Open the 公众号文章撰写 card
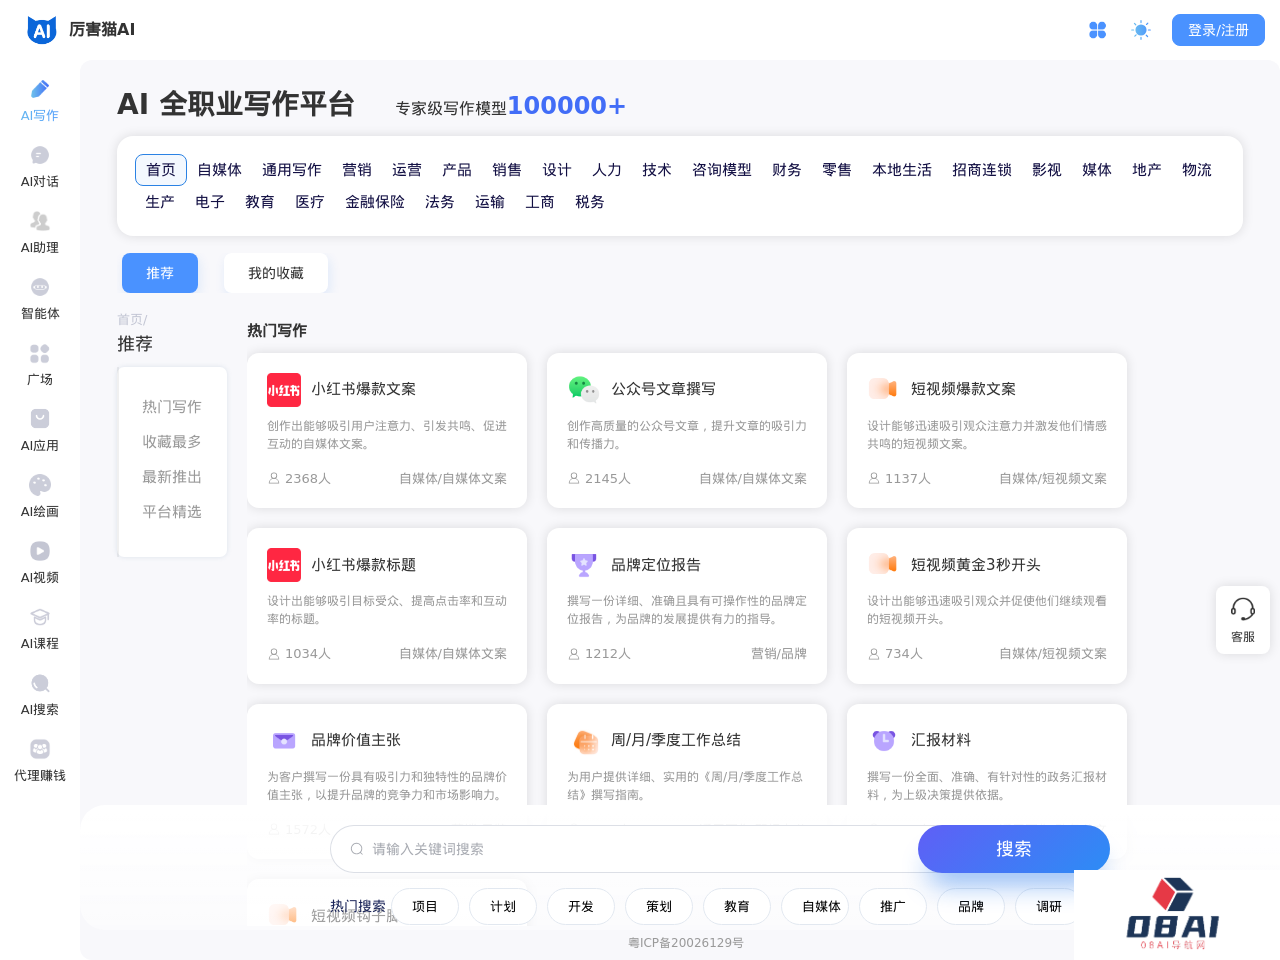Viewport: 1280px width, 960px height. pyautogui.click(x=686, y=430)
